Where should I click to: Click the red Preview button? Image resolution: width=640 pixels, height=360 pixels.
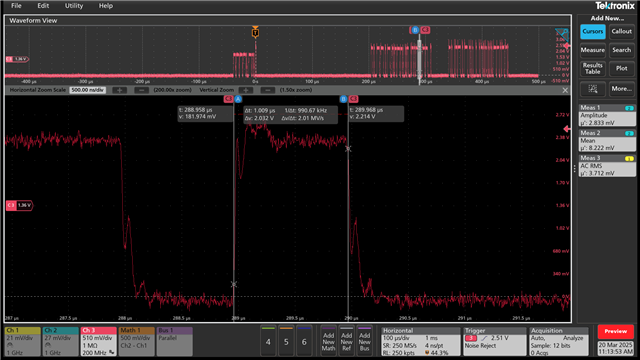point(616,331)
